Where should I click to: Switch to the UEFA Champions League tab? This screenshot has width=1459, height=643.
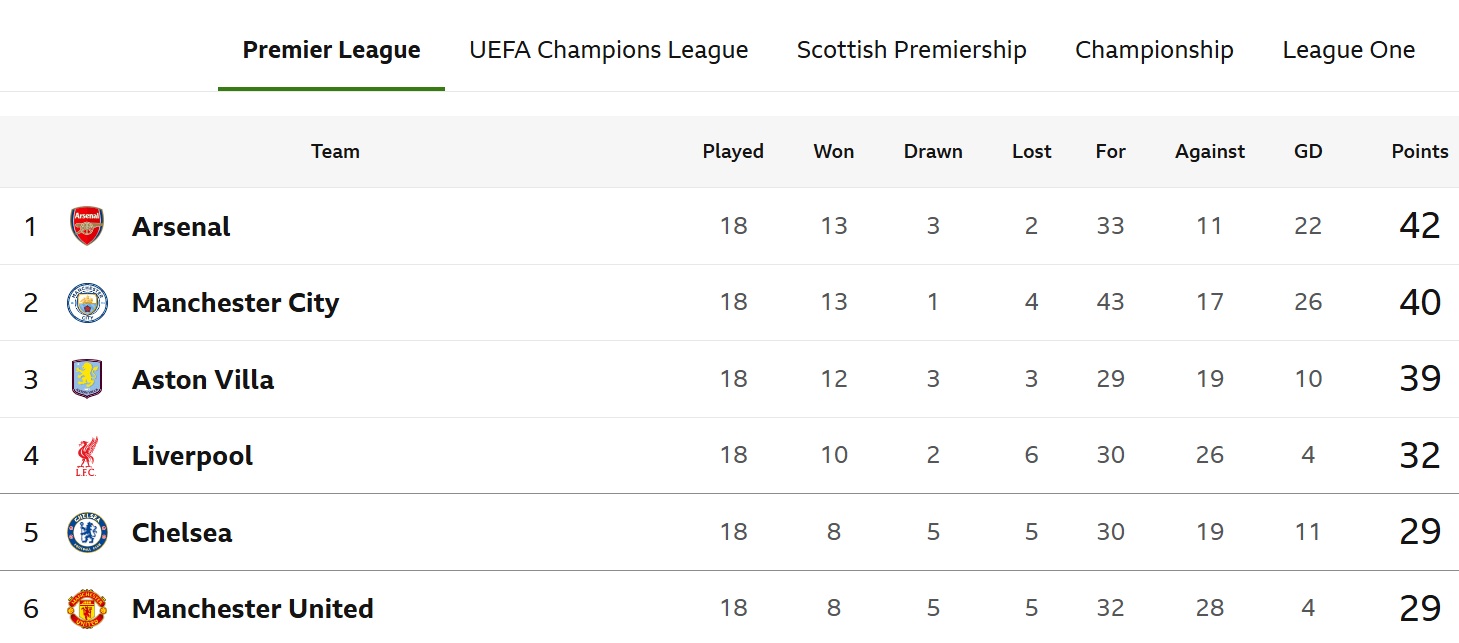tap(608, 50)
